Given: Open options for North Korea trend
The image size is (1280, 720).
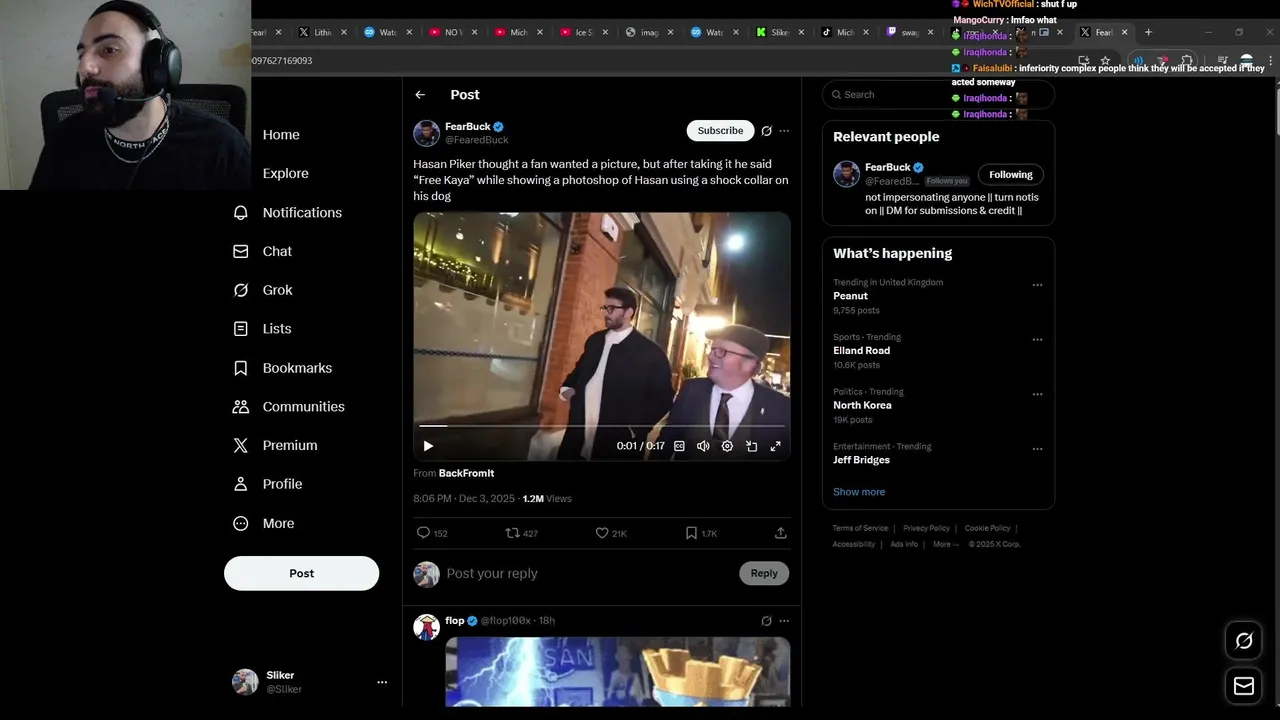Looking at the screenshot, I should pyautogui.click(x=1037, y=394).
